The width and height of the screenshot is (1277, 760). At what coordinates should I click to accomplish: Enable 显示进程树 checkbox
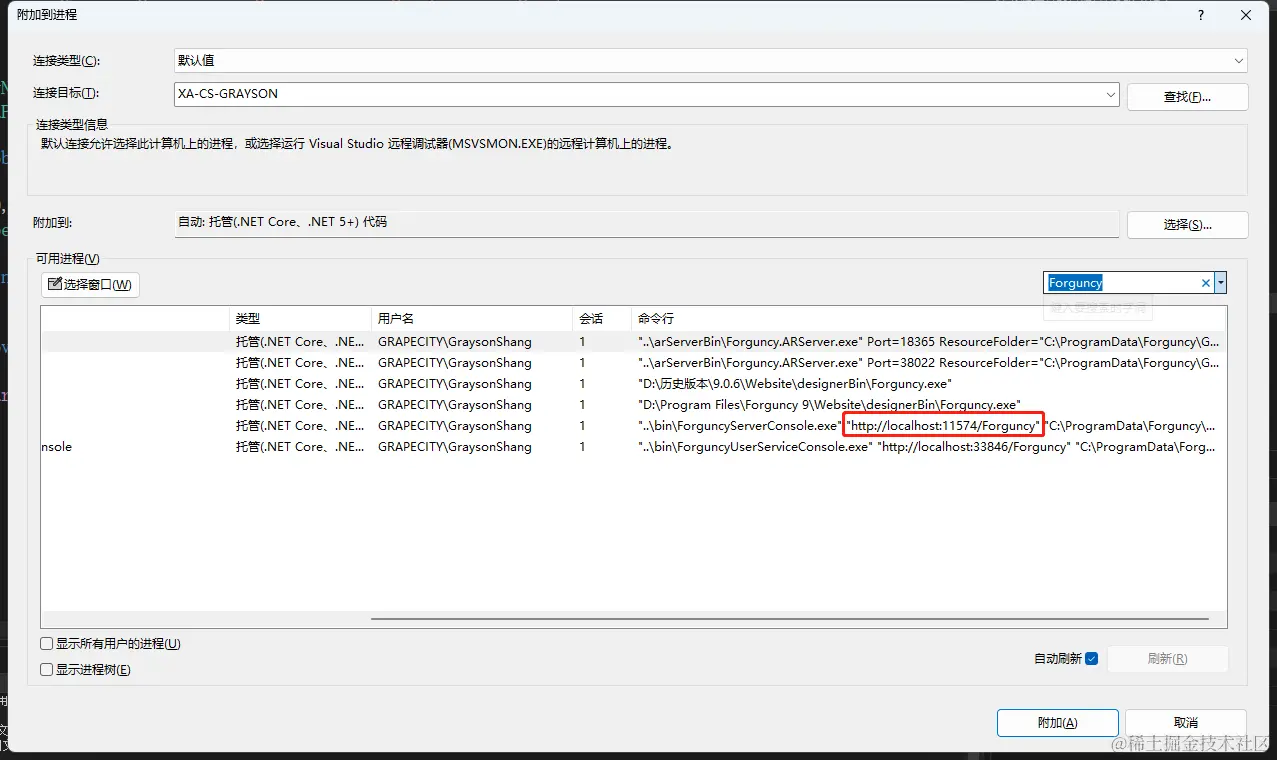(46, 670)
